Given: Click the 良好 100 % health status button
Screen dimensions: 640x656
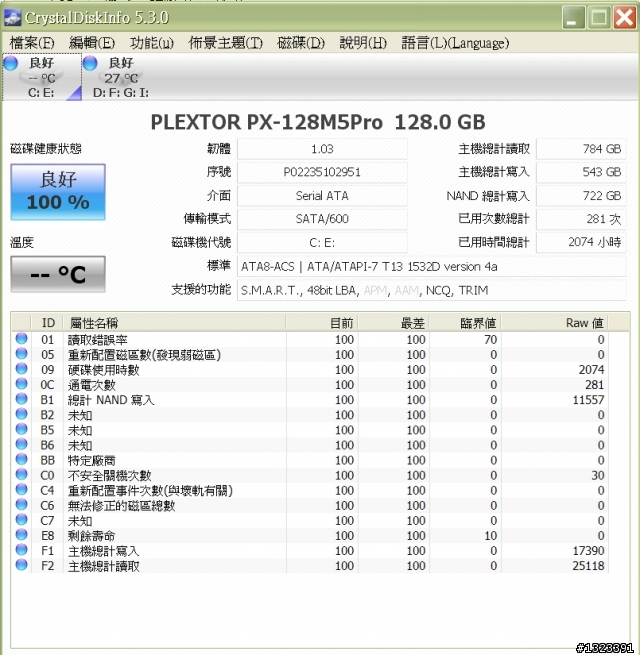Looking at the screenshot, I should point(58,192).
